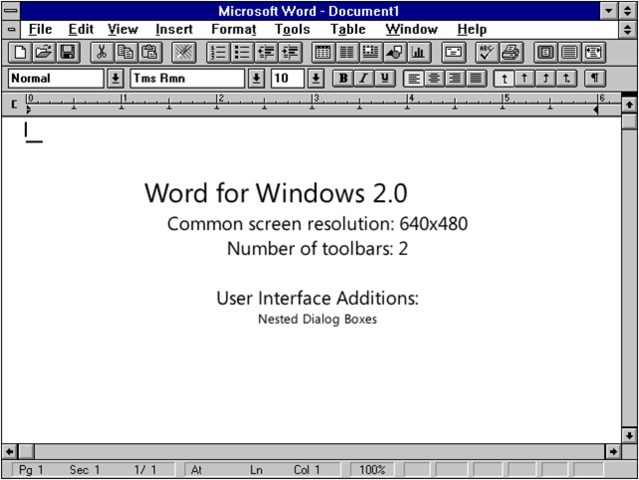
Task: Toggle Italic formatting
Action: [x=364, y=78]
